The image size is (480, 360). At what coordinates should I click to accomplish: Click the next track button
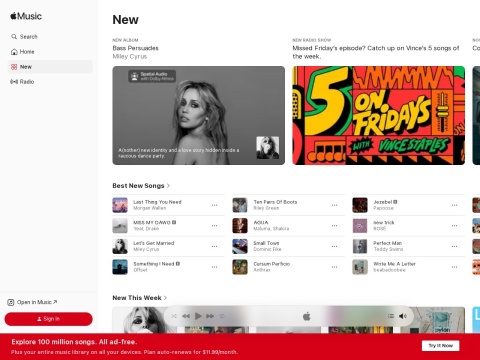pyautogui.click(x=210, y=316)
